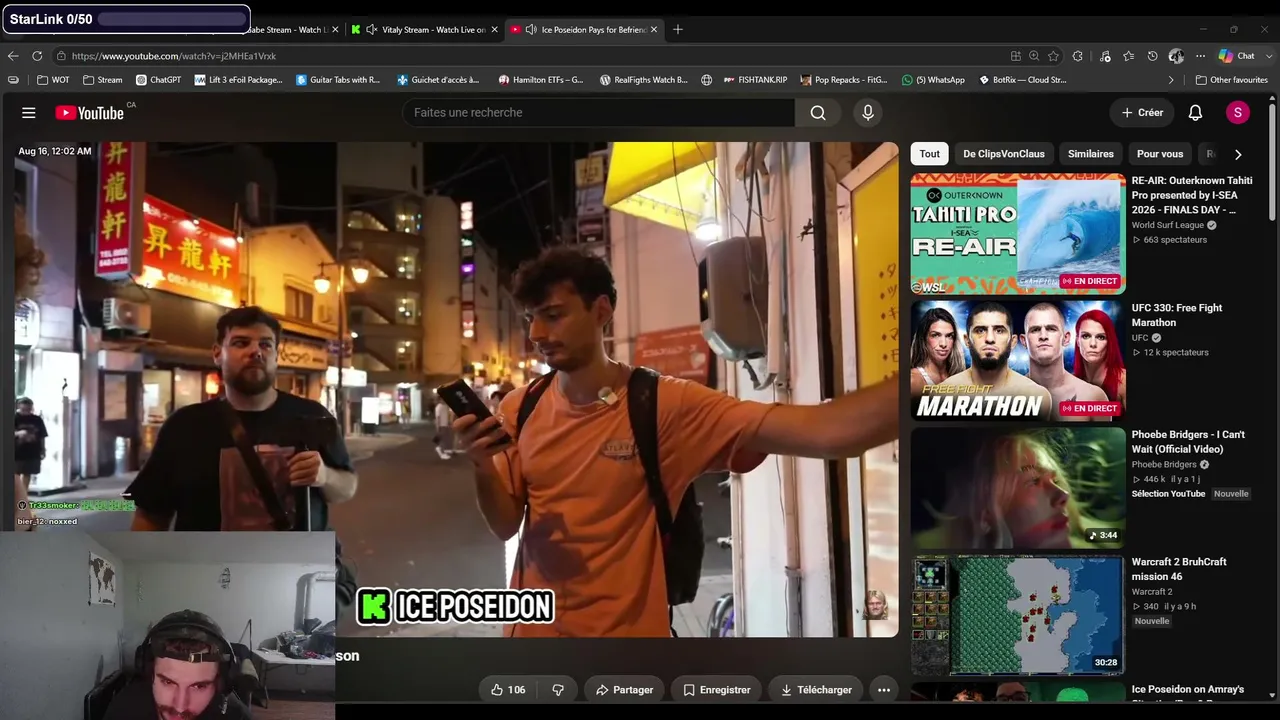Click the main video player

[x=455, y=389]
